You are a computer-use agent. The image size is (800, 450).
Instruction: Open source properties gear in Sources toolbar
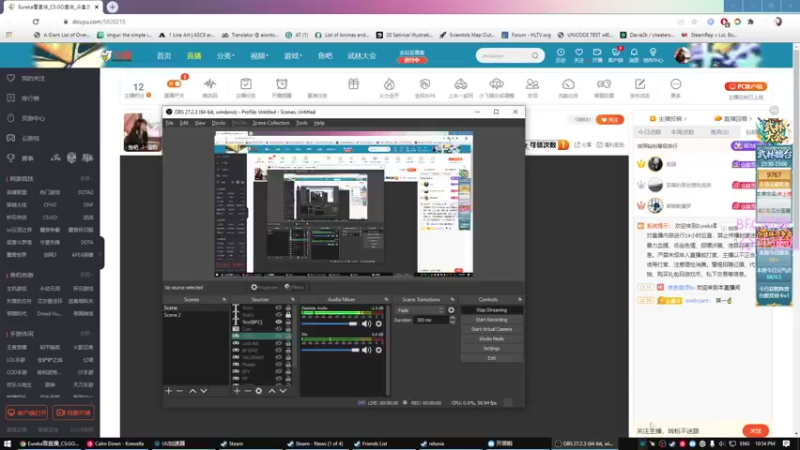[259, 391]
